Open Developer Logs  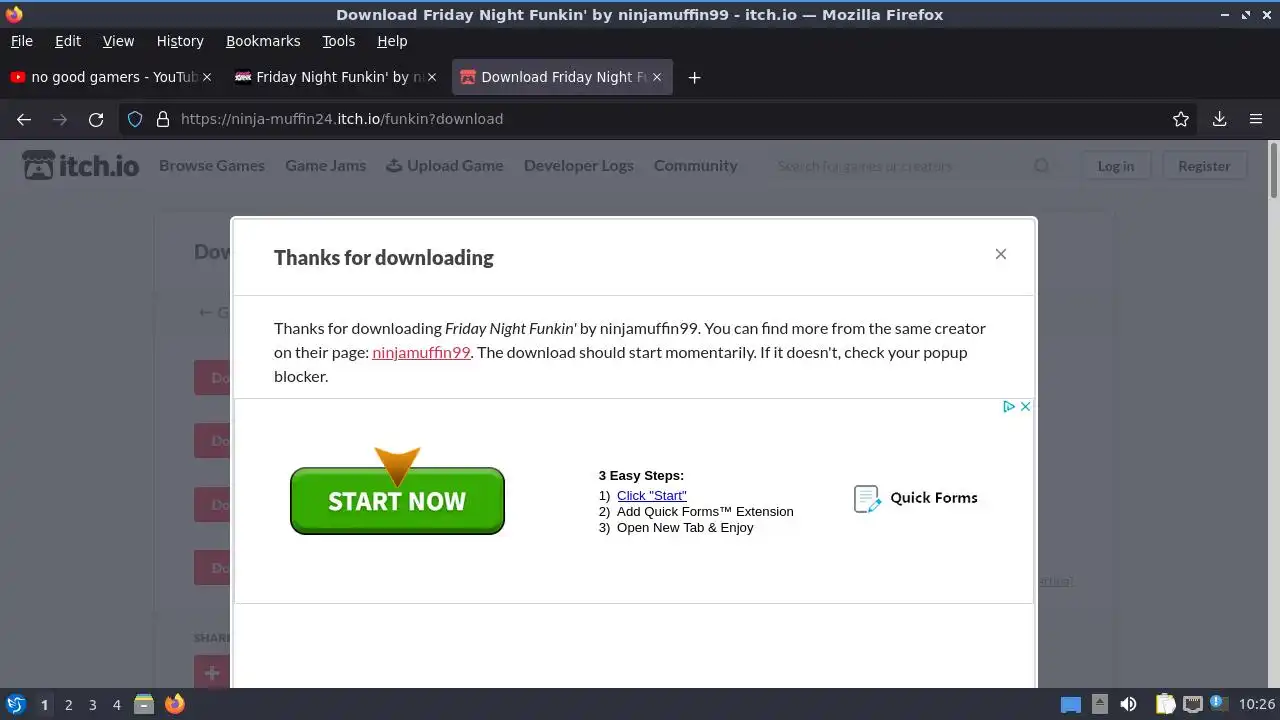click(579, 166)
